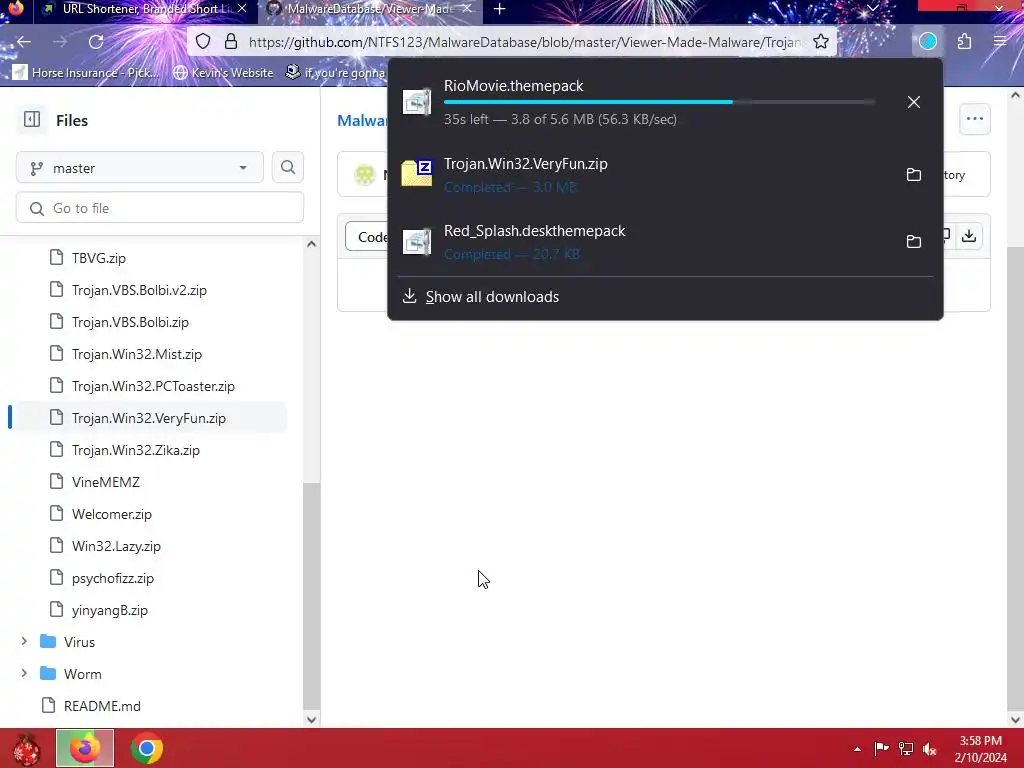Open the network tray icon
Screen dimensions: 1024x768
906,748
